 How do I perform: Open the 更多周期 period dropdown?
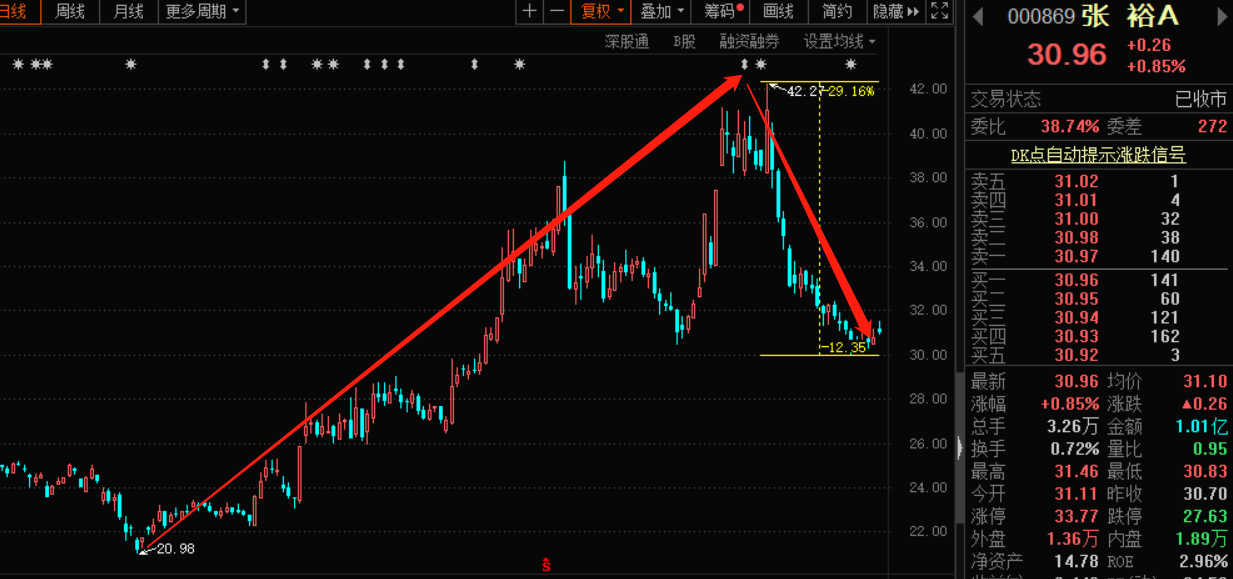(x=202, y=12)
